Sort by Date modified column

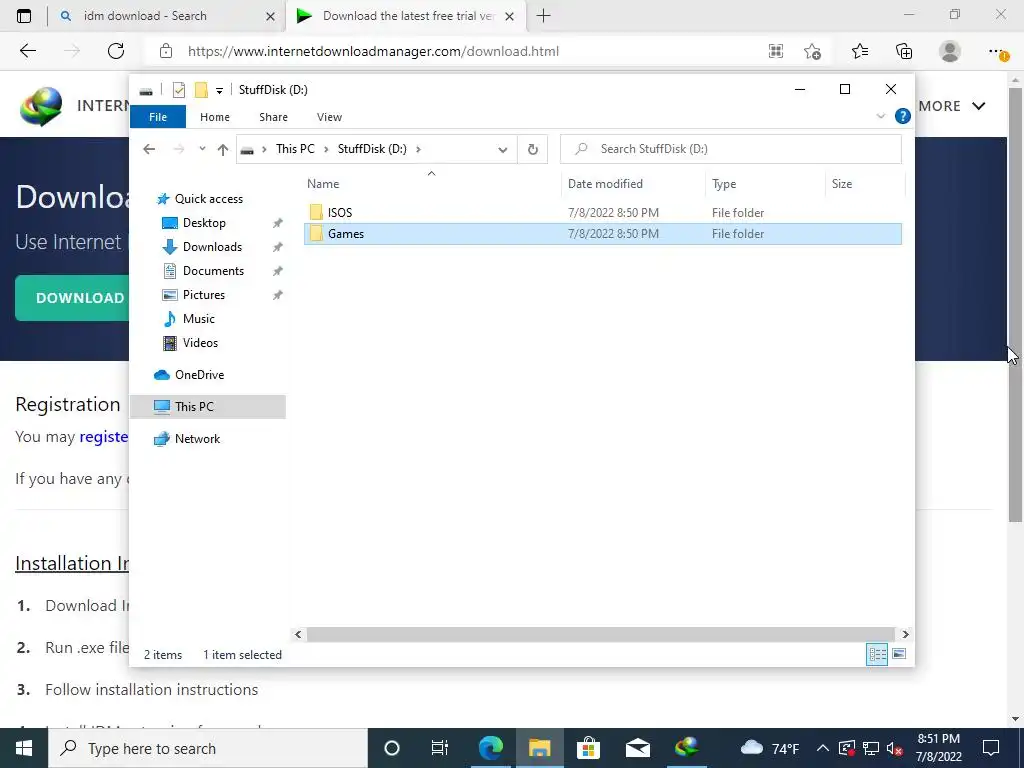[x=633, y=184]
